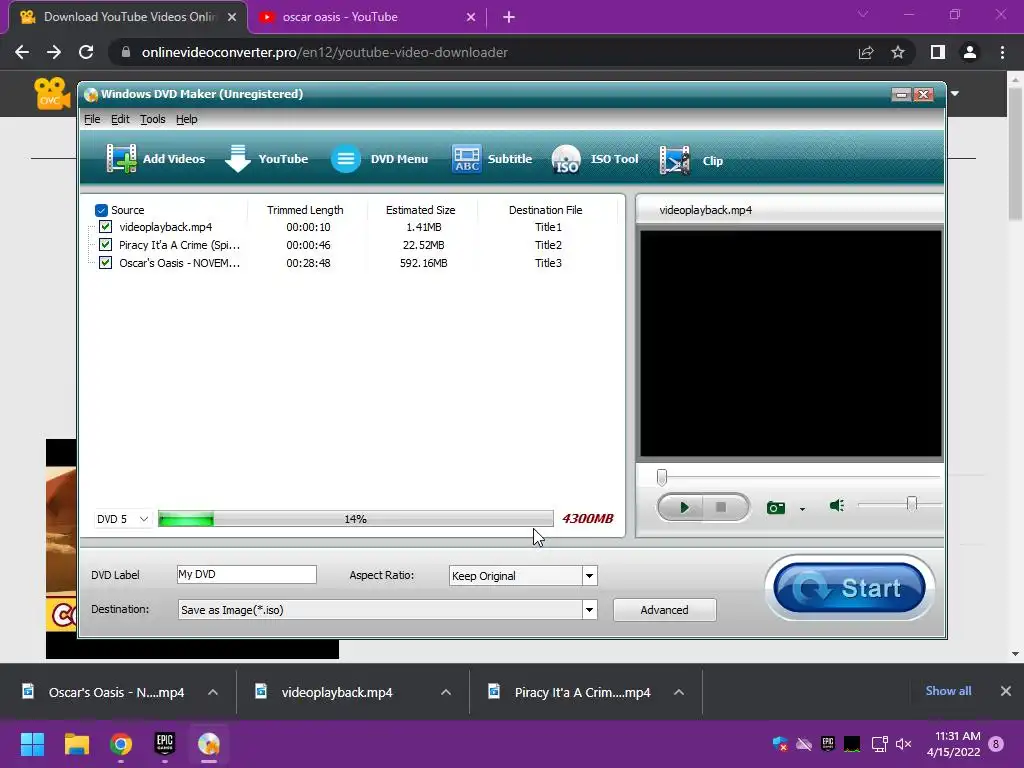Click the site dropdown arrow beside DVD Maker
This screenshot has height=768, width=1024.
pos(955,93)
